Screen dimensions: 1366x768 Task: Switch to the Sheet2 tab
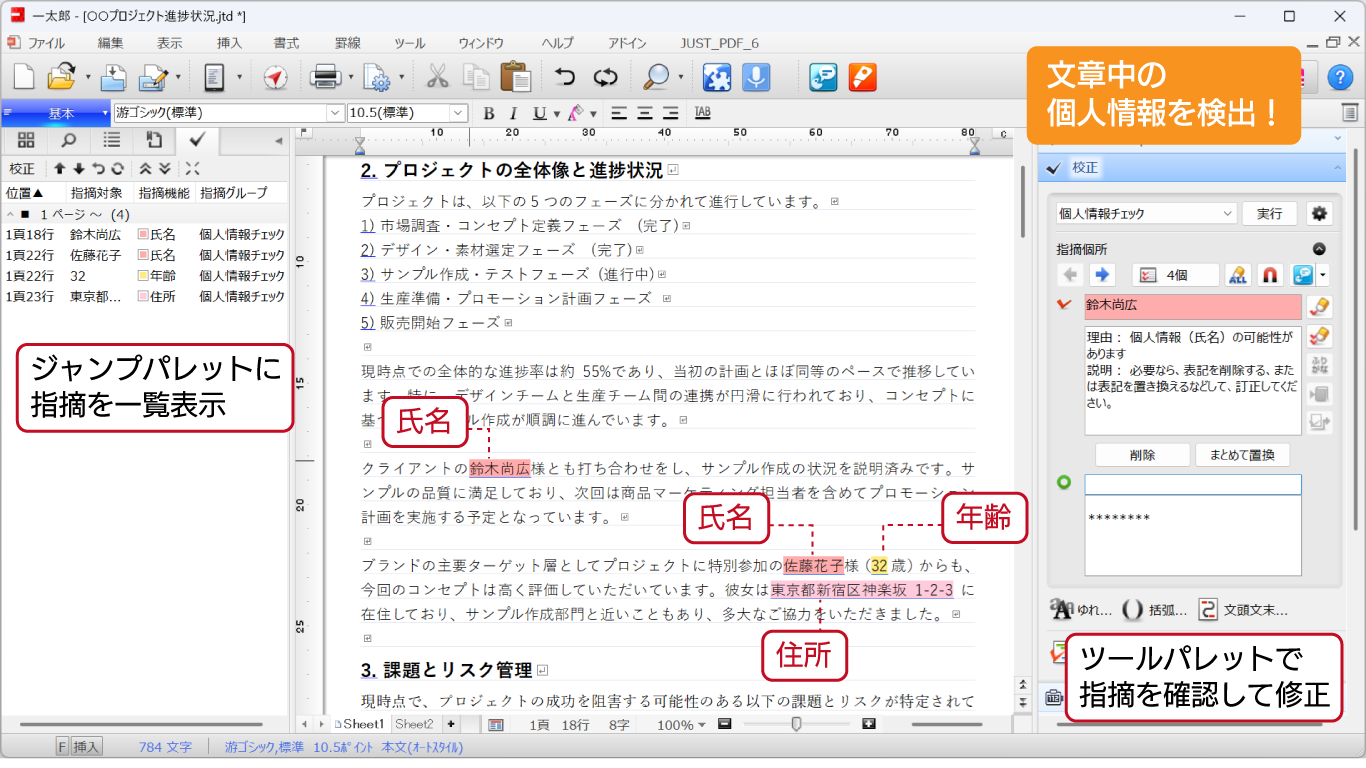click(414, 724)
